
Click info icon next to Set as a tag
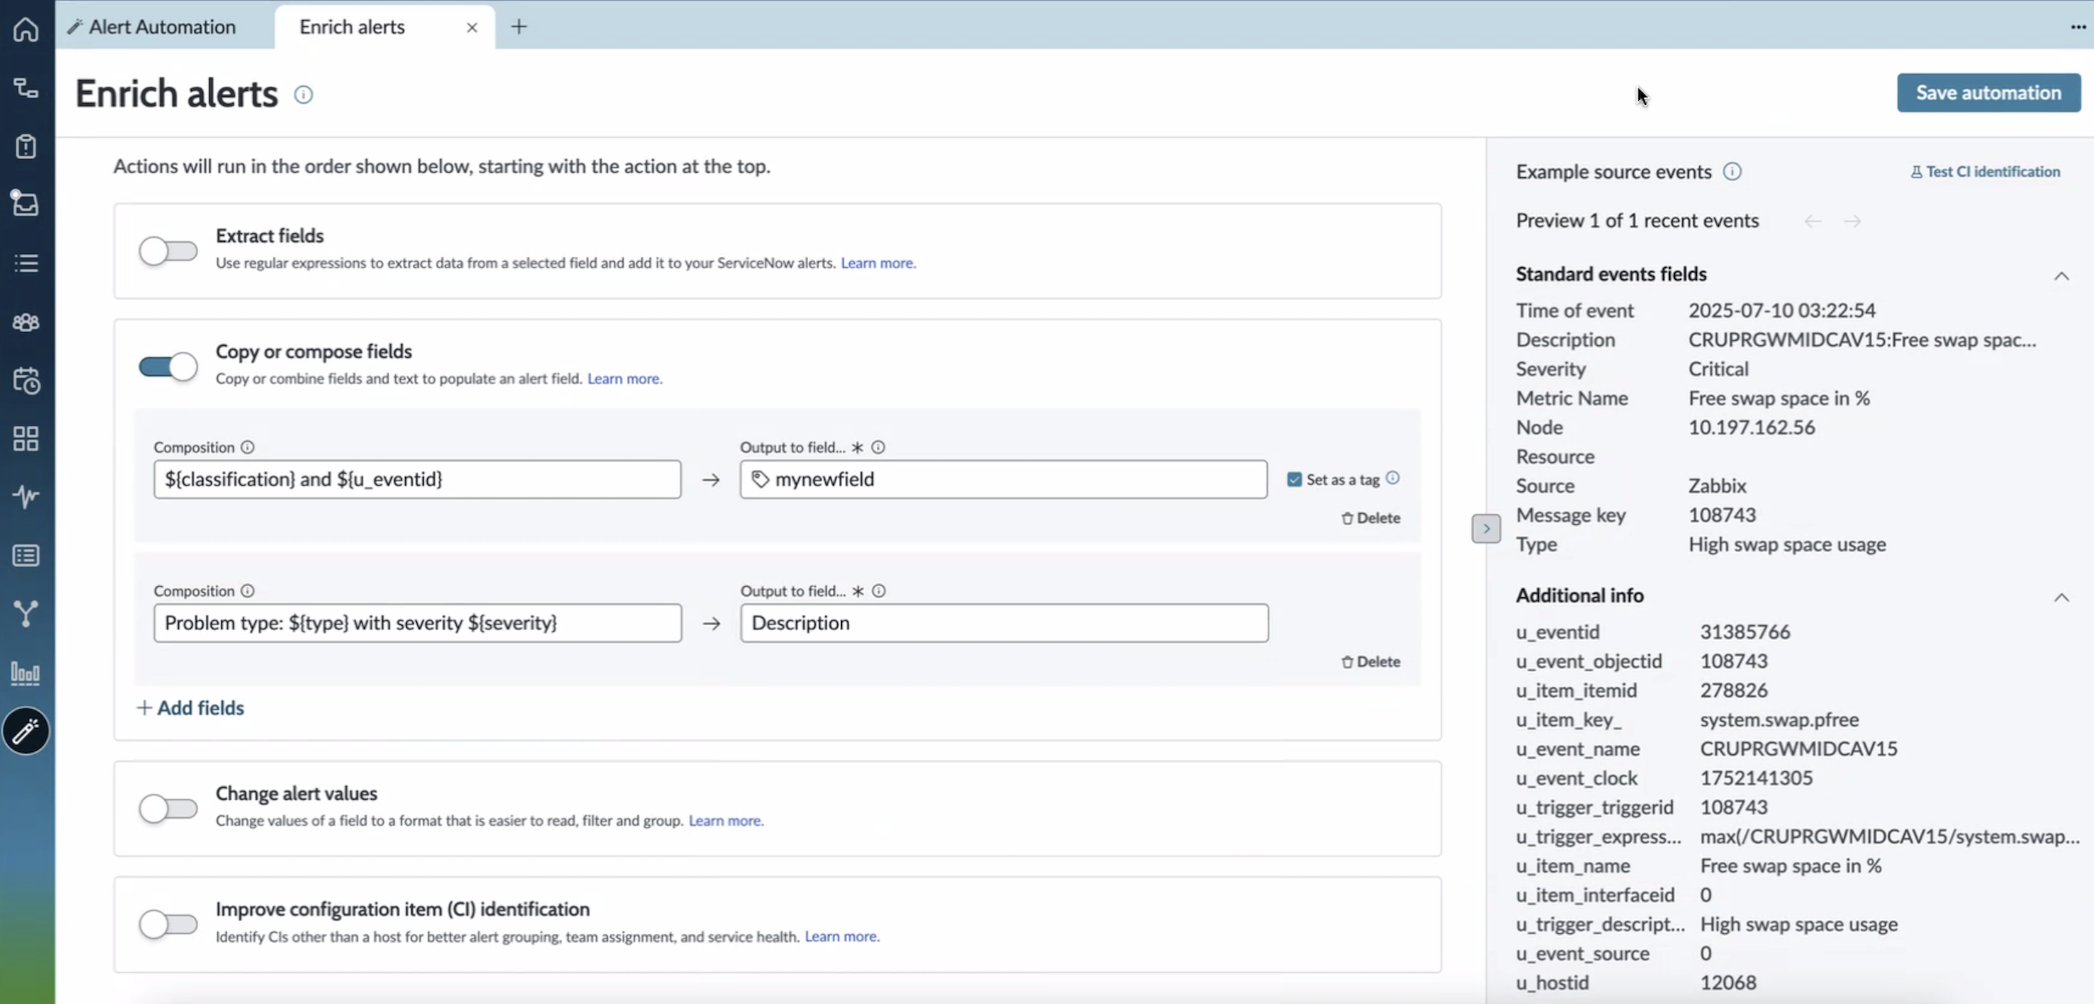[x=1392, y=479]
